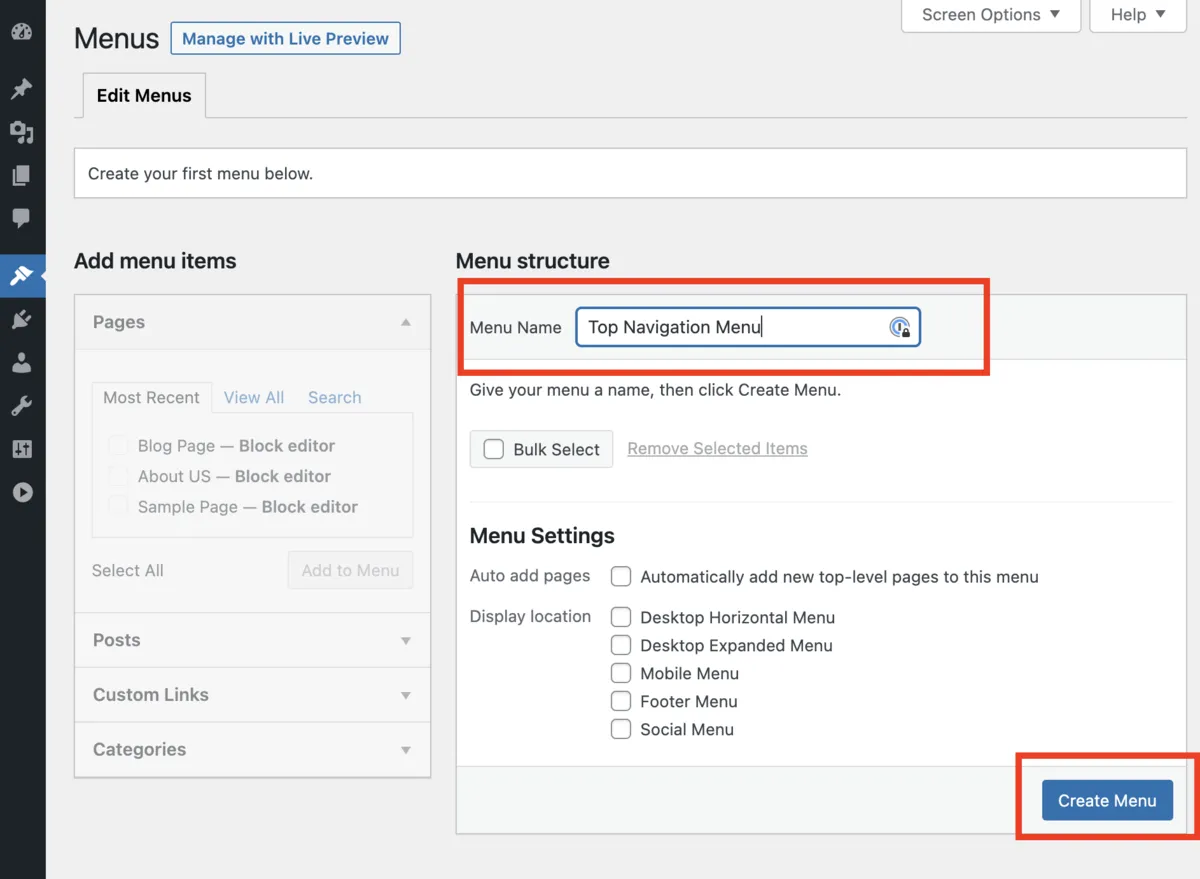
Task: Open the Dashboard gauge icon
Action: click(x=21, y=31)
